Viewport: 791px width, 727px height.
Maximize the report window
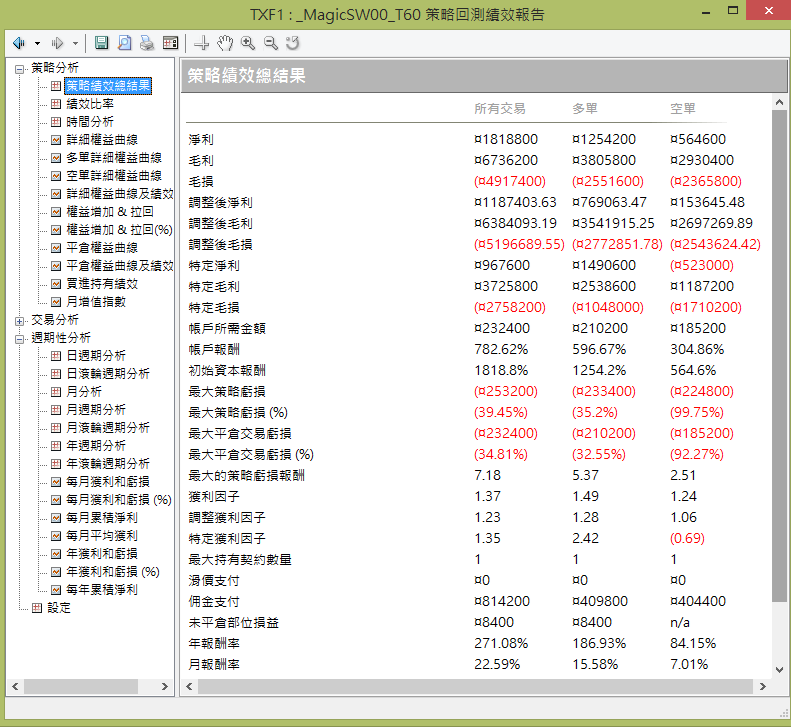coord(733,10)
